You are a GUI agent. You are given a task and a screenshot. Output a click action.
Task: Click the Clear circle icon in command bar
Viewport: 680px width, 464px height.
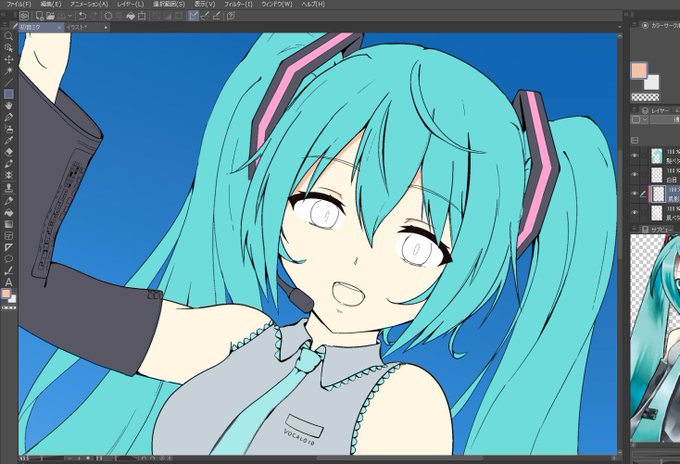coord(108,16)
